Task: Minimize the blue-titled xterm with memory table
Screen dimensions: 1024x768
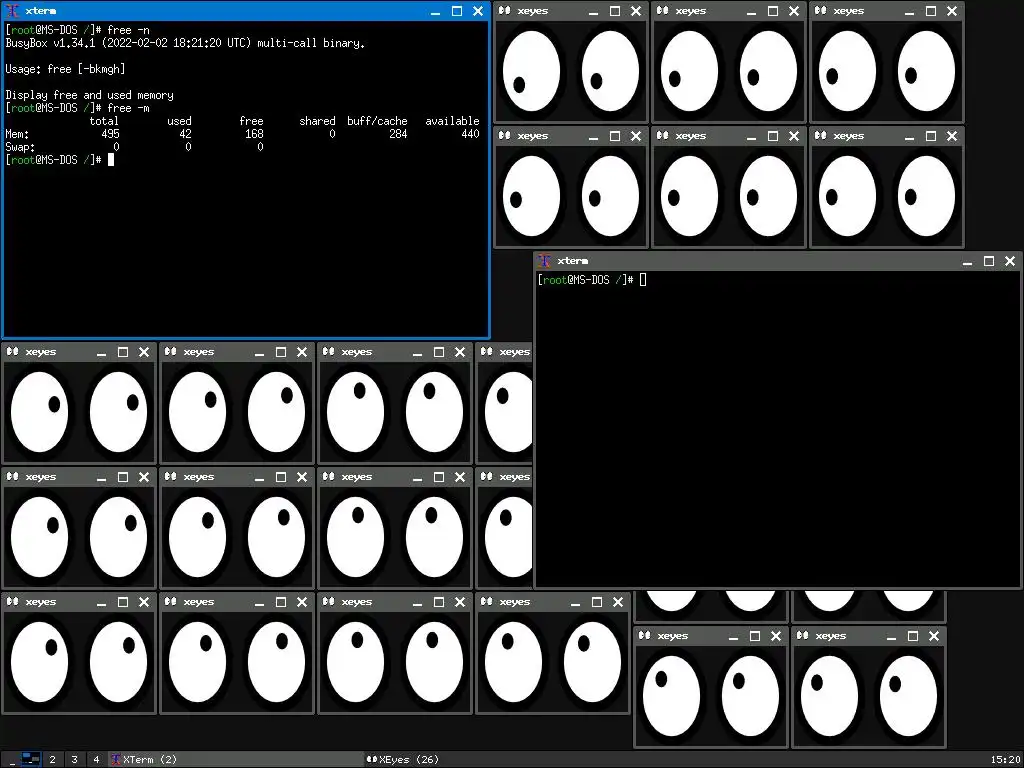Action: pos(436,11)
